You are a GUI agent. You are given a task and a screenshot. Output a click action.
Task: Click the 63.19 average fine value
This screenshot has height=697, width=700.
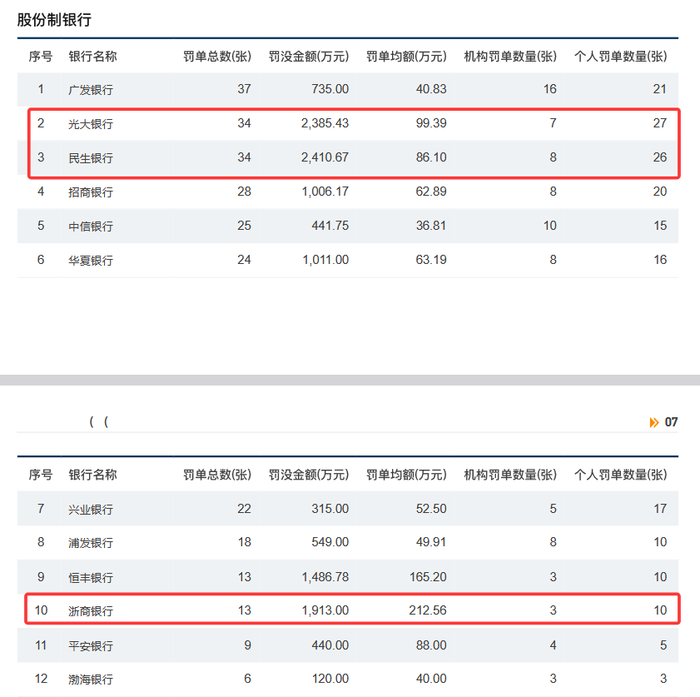pyautogui.click(x=431, y=260)
